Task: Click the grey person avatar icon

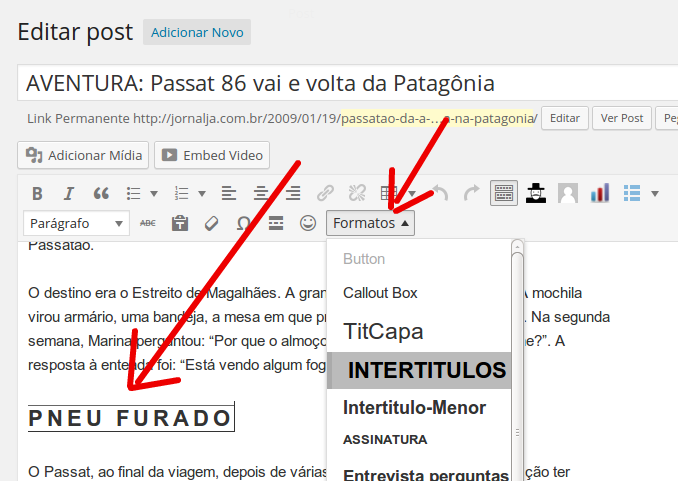Action: pyautogui.click(x=568, y=193)
